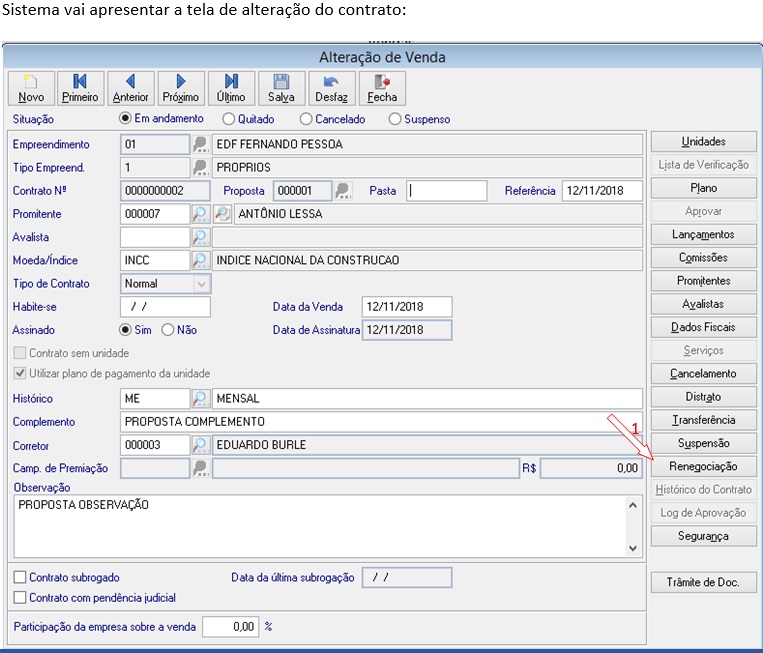Click the Distrato button
Image resolution: width=763 pixels, height=653 pixels.
[703, 397]
